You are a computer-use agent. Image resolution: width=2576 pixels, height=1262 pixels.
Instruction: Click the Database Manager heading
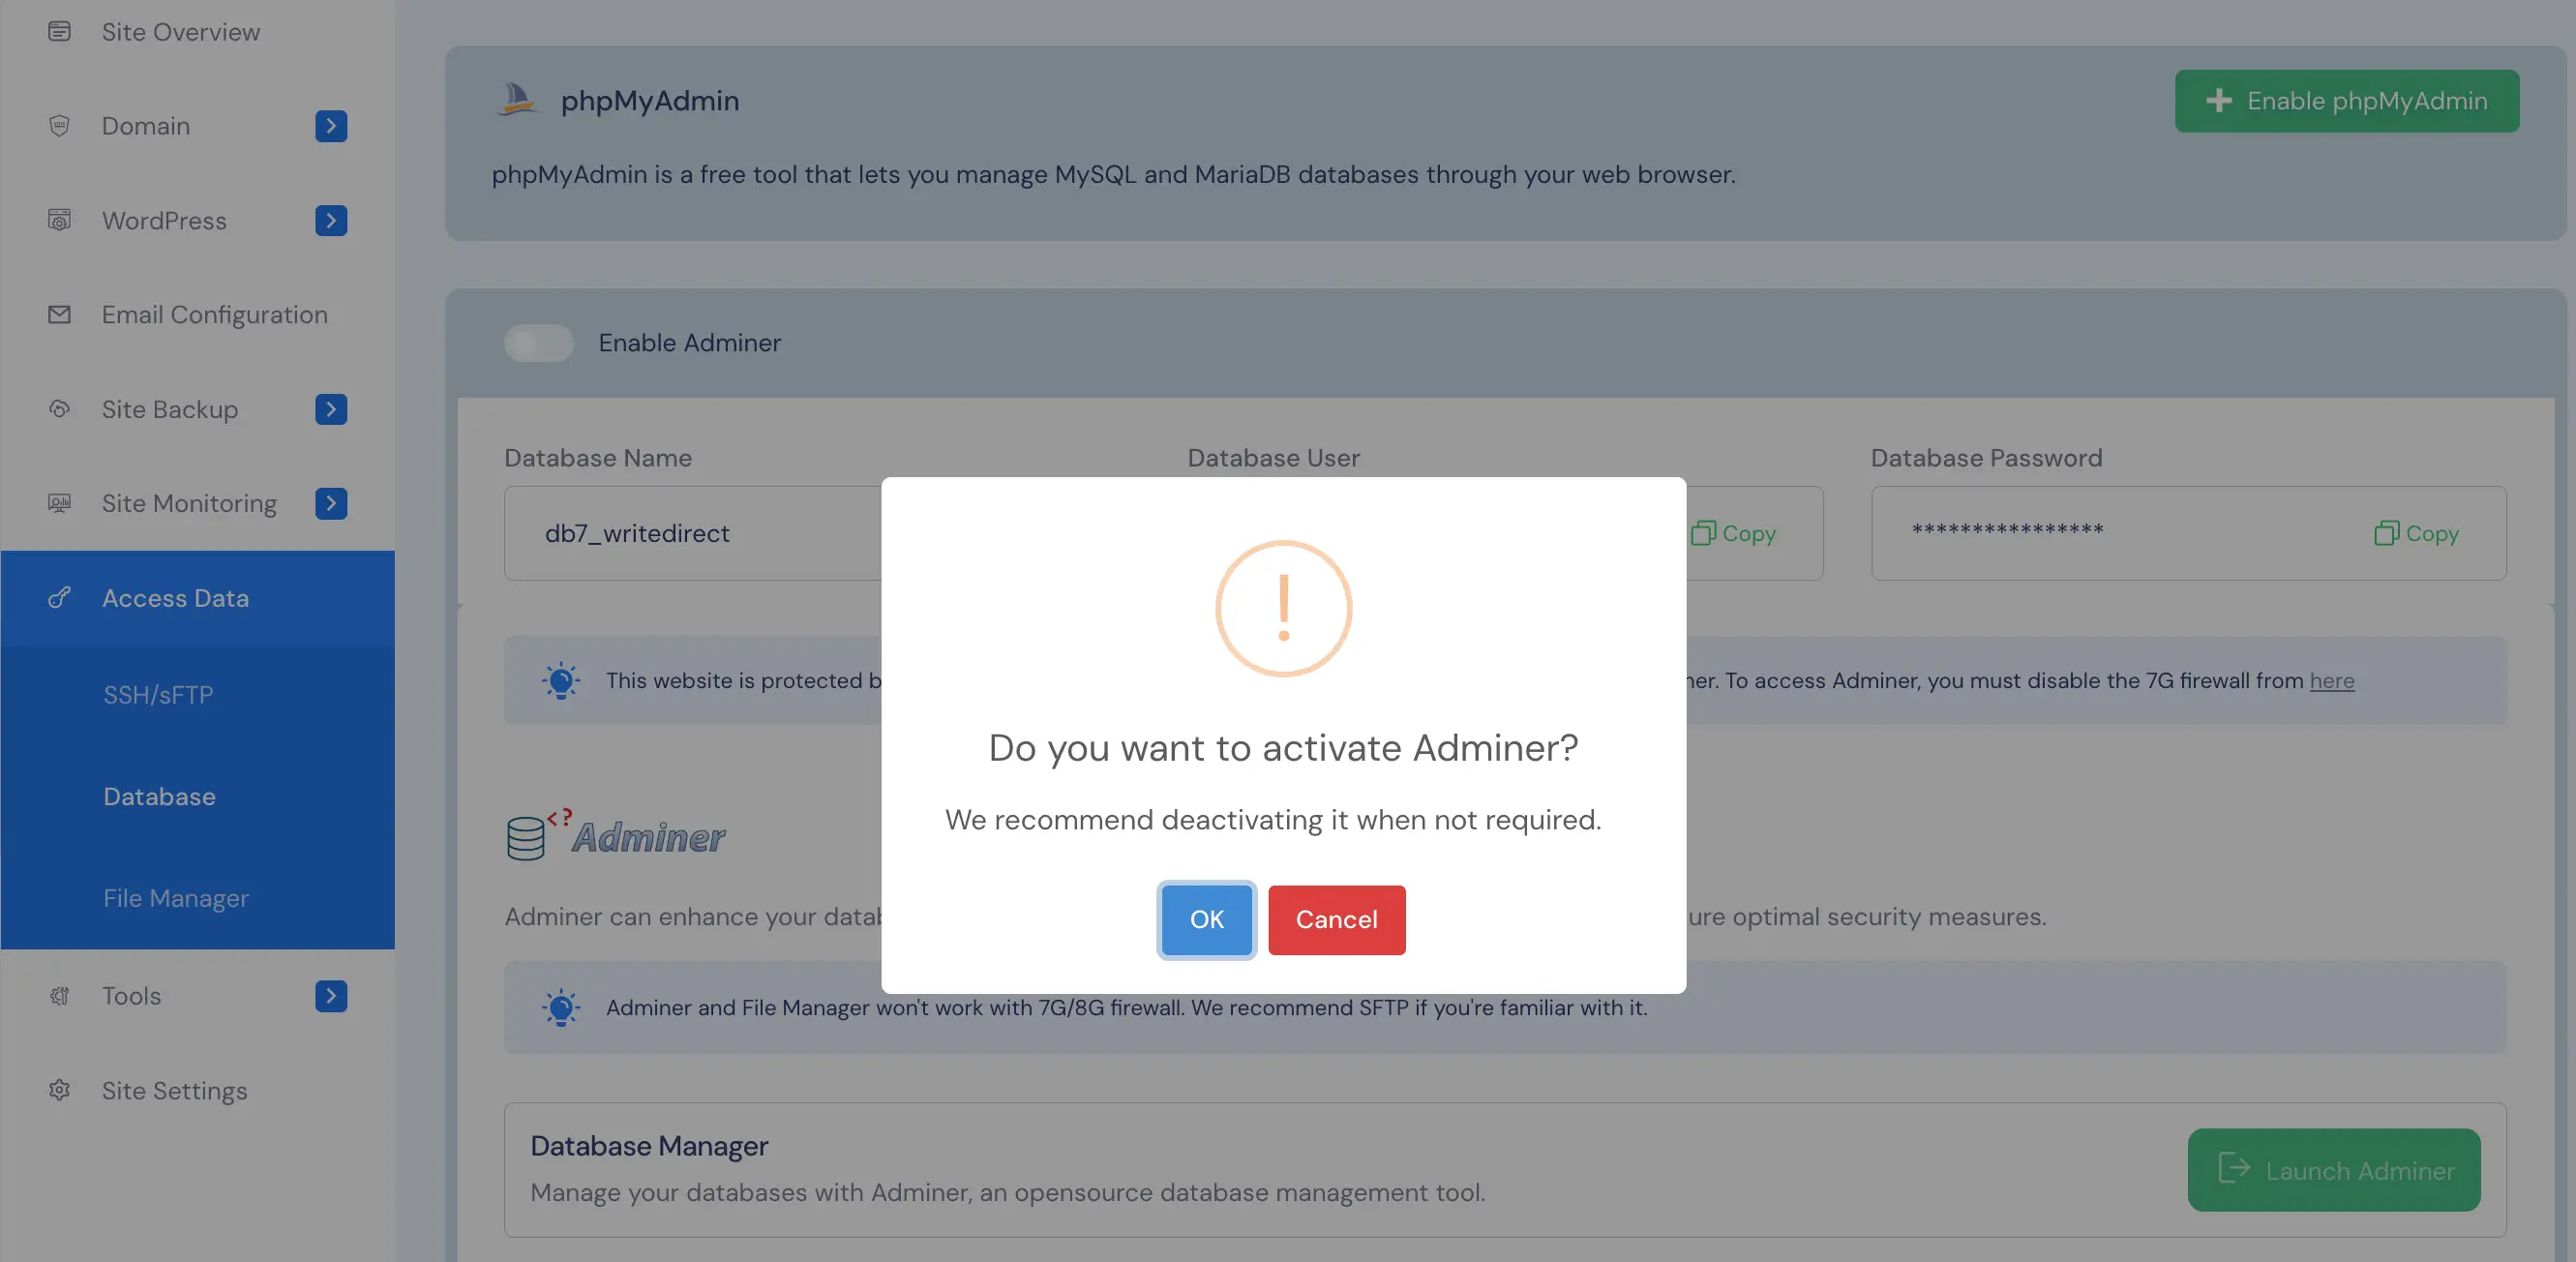click(x=649, y=1145)
